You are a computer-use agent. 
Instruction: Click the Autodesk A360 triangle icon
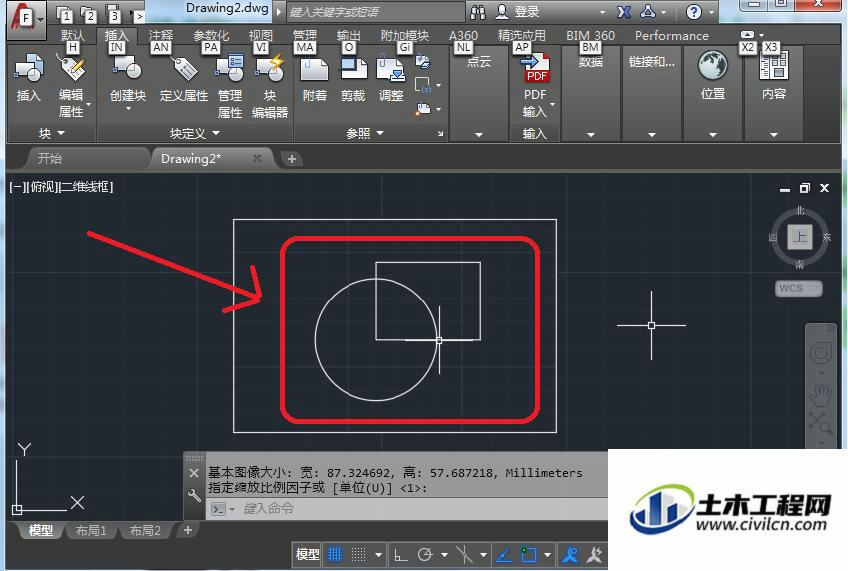click(x=647, y=11)
